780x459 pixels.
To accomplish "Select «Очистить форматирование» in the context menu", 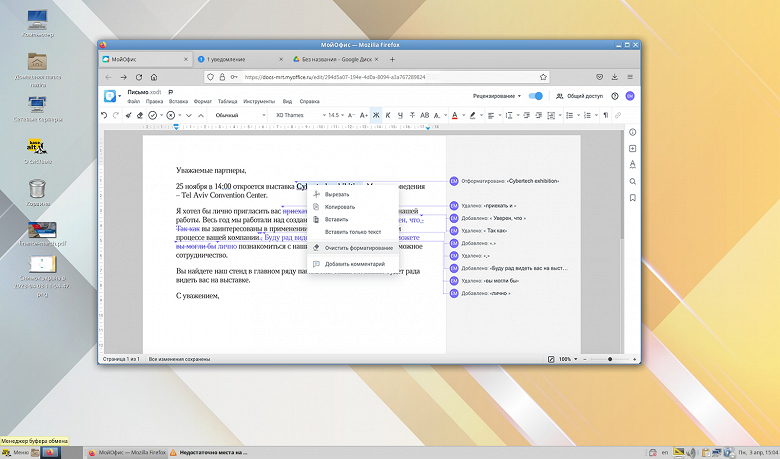I will [x=358, y=247].
